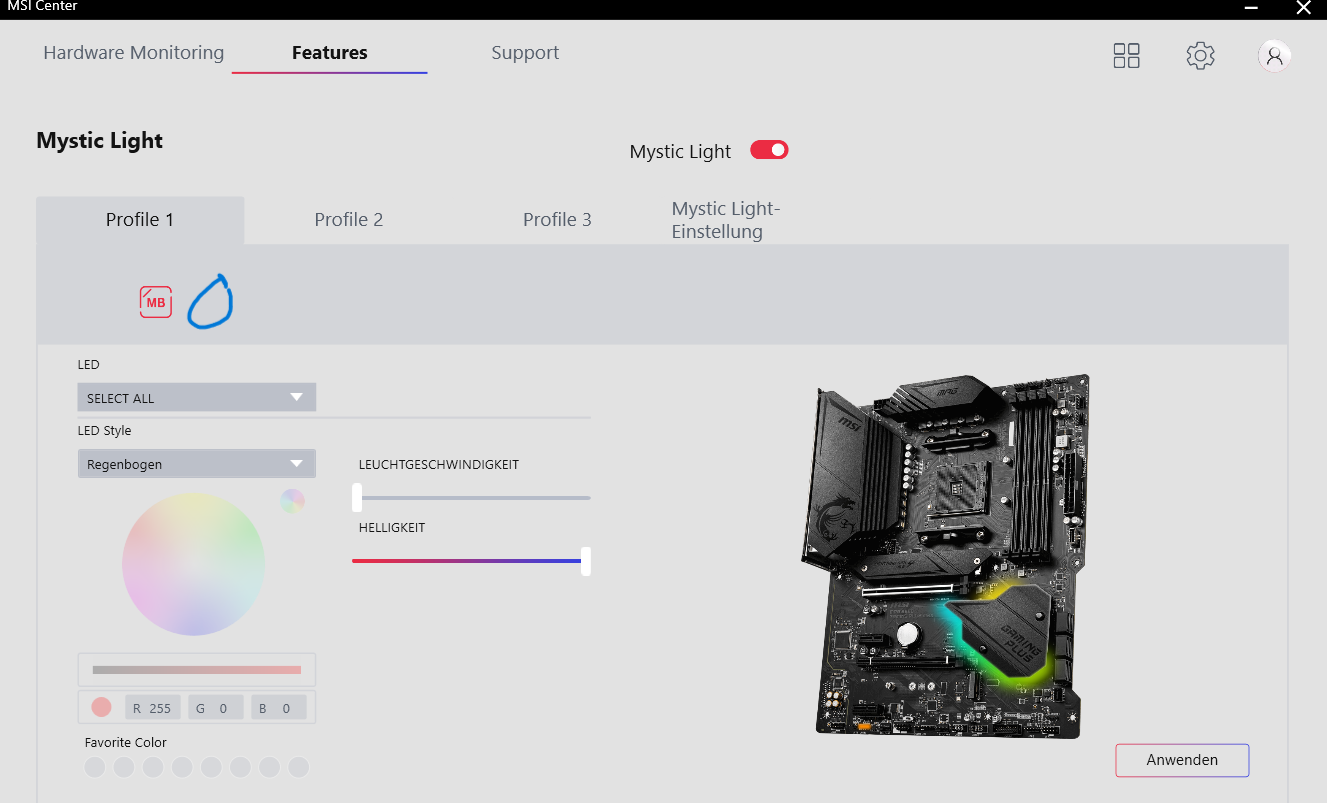The image size is (1327, 803).
Task: Pick a color on the color wheel
Action: (194, 564)
